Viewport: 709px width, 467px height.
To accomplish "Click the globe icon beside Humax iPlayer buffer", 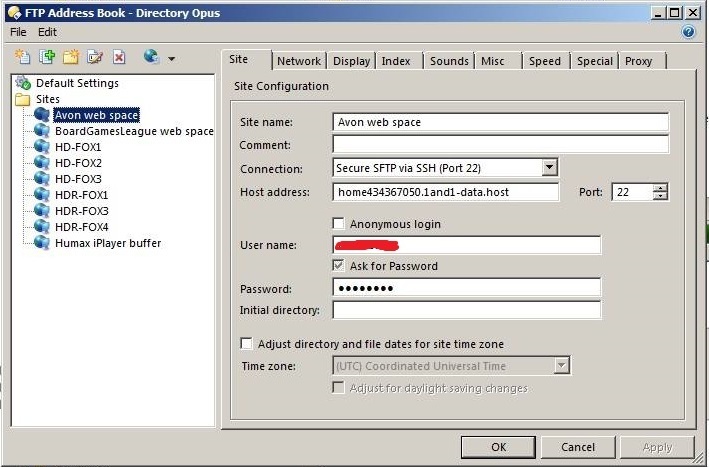I will coord(42,243).
